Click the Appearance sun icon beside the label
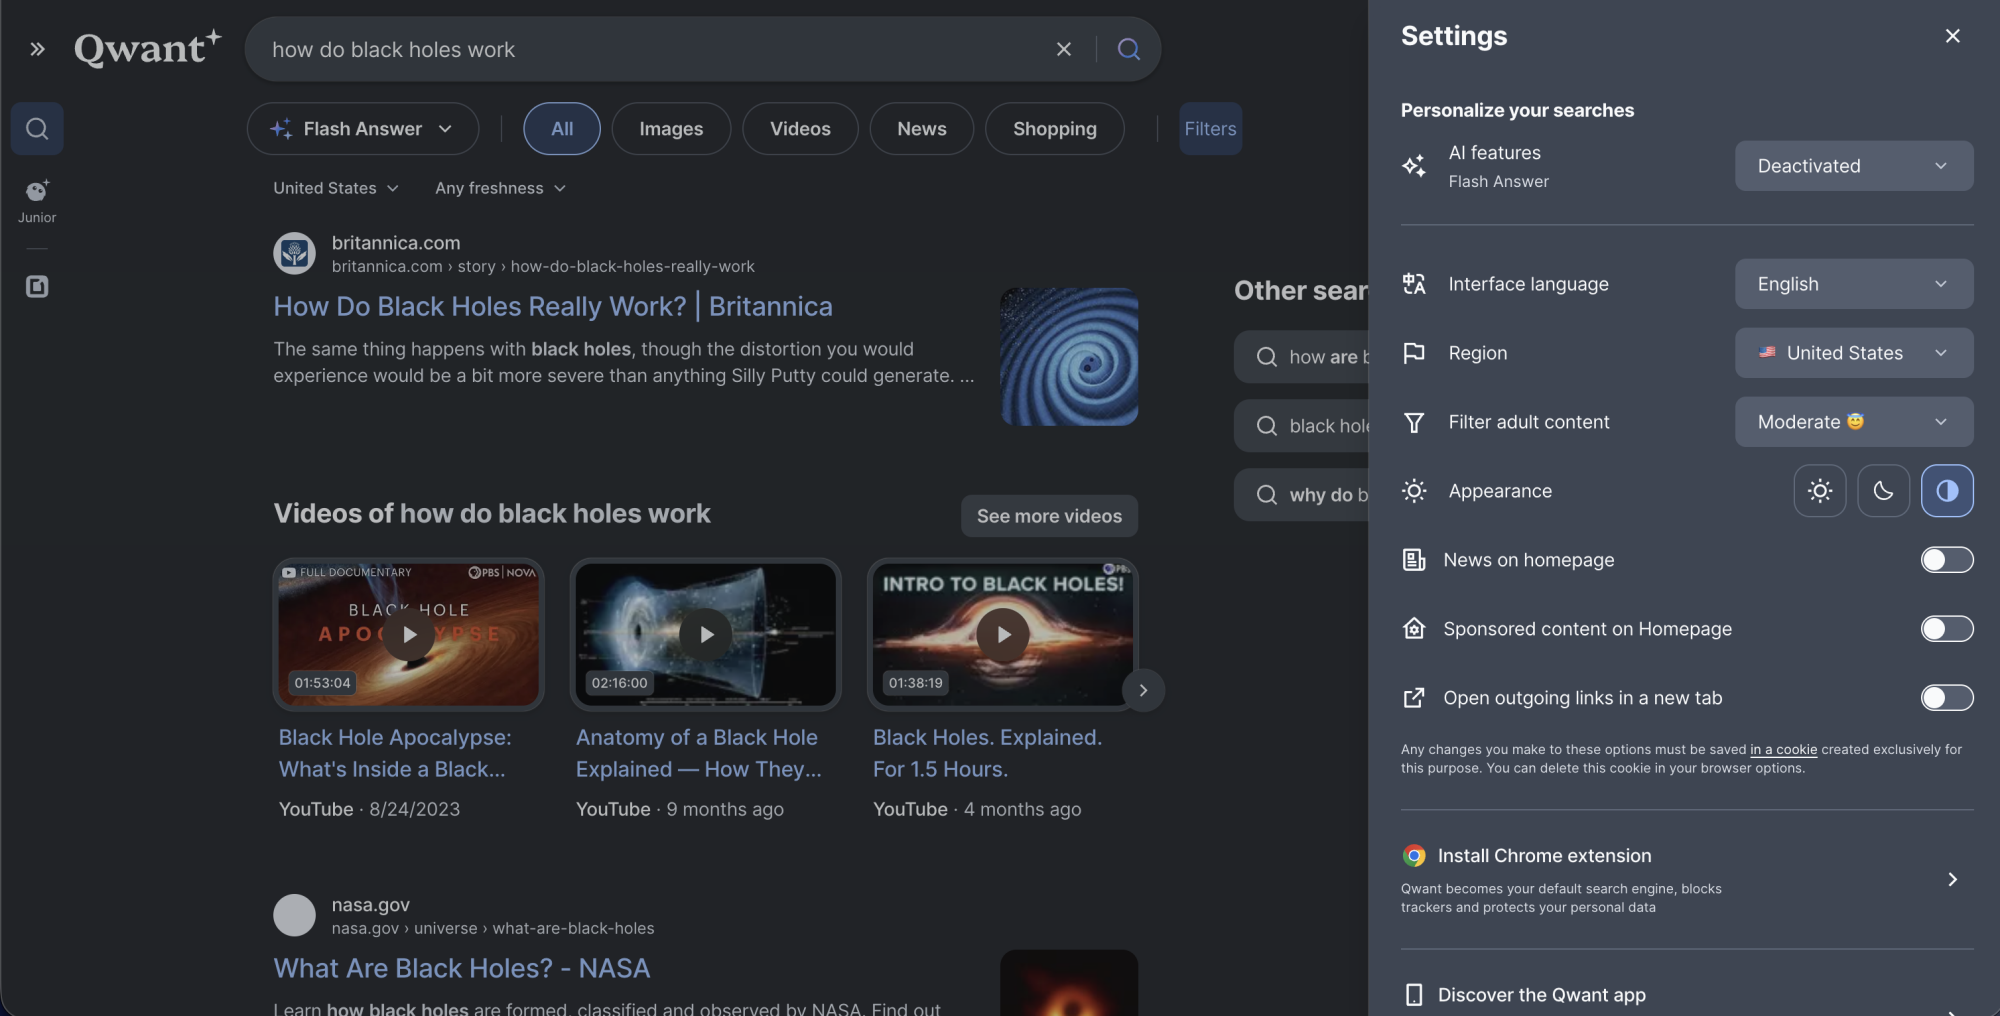 click(1414, 491)
